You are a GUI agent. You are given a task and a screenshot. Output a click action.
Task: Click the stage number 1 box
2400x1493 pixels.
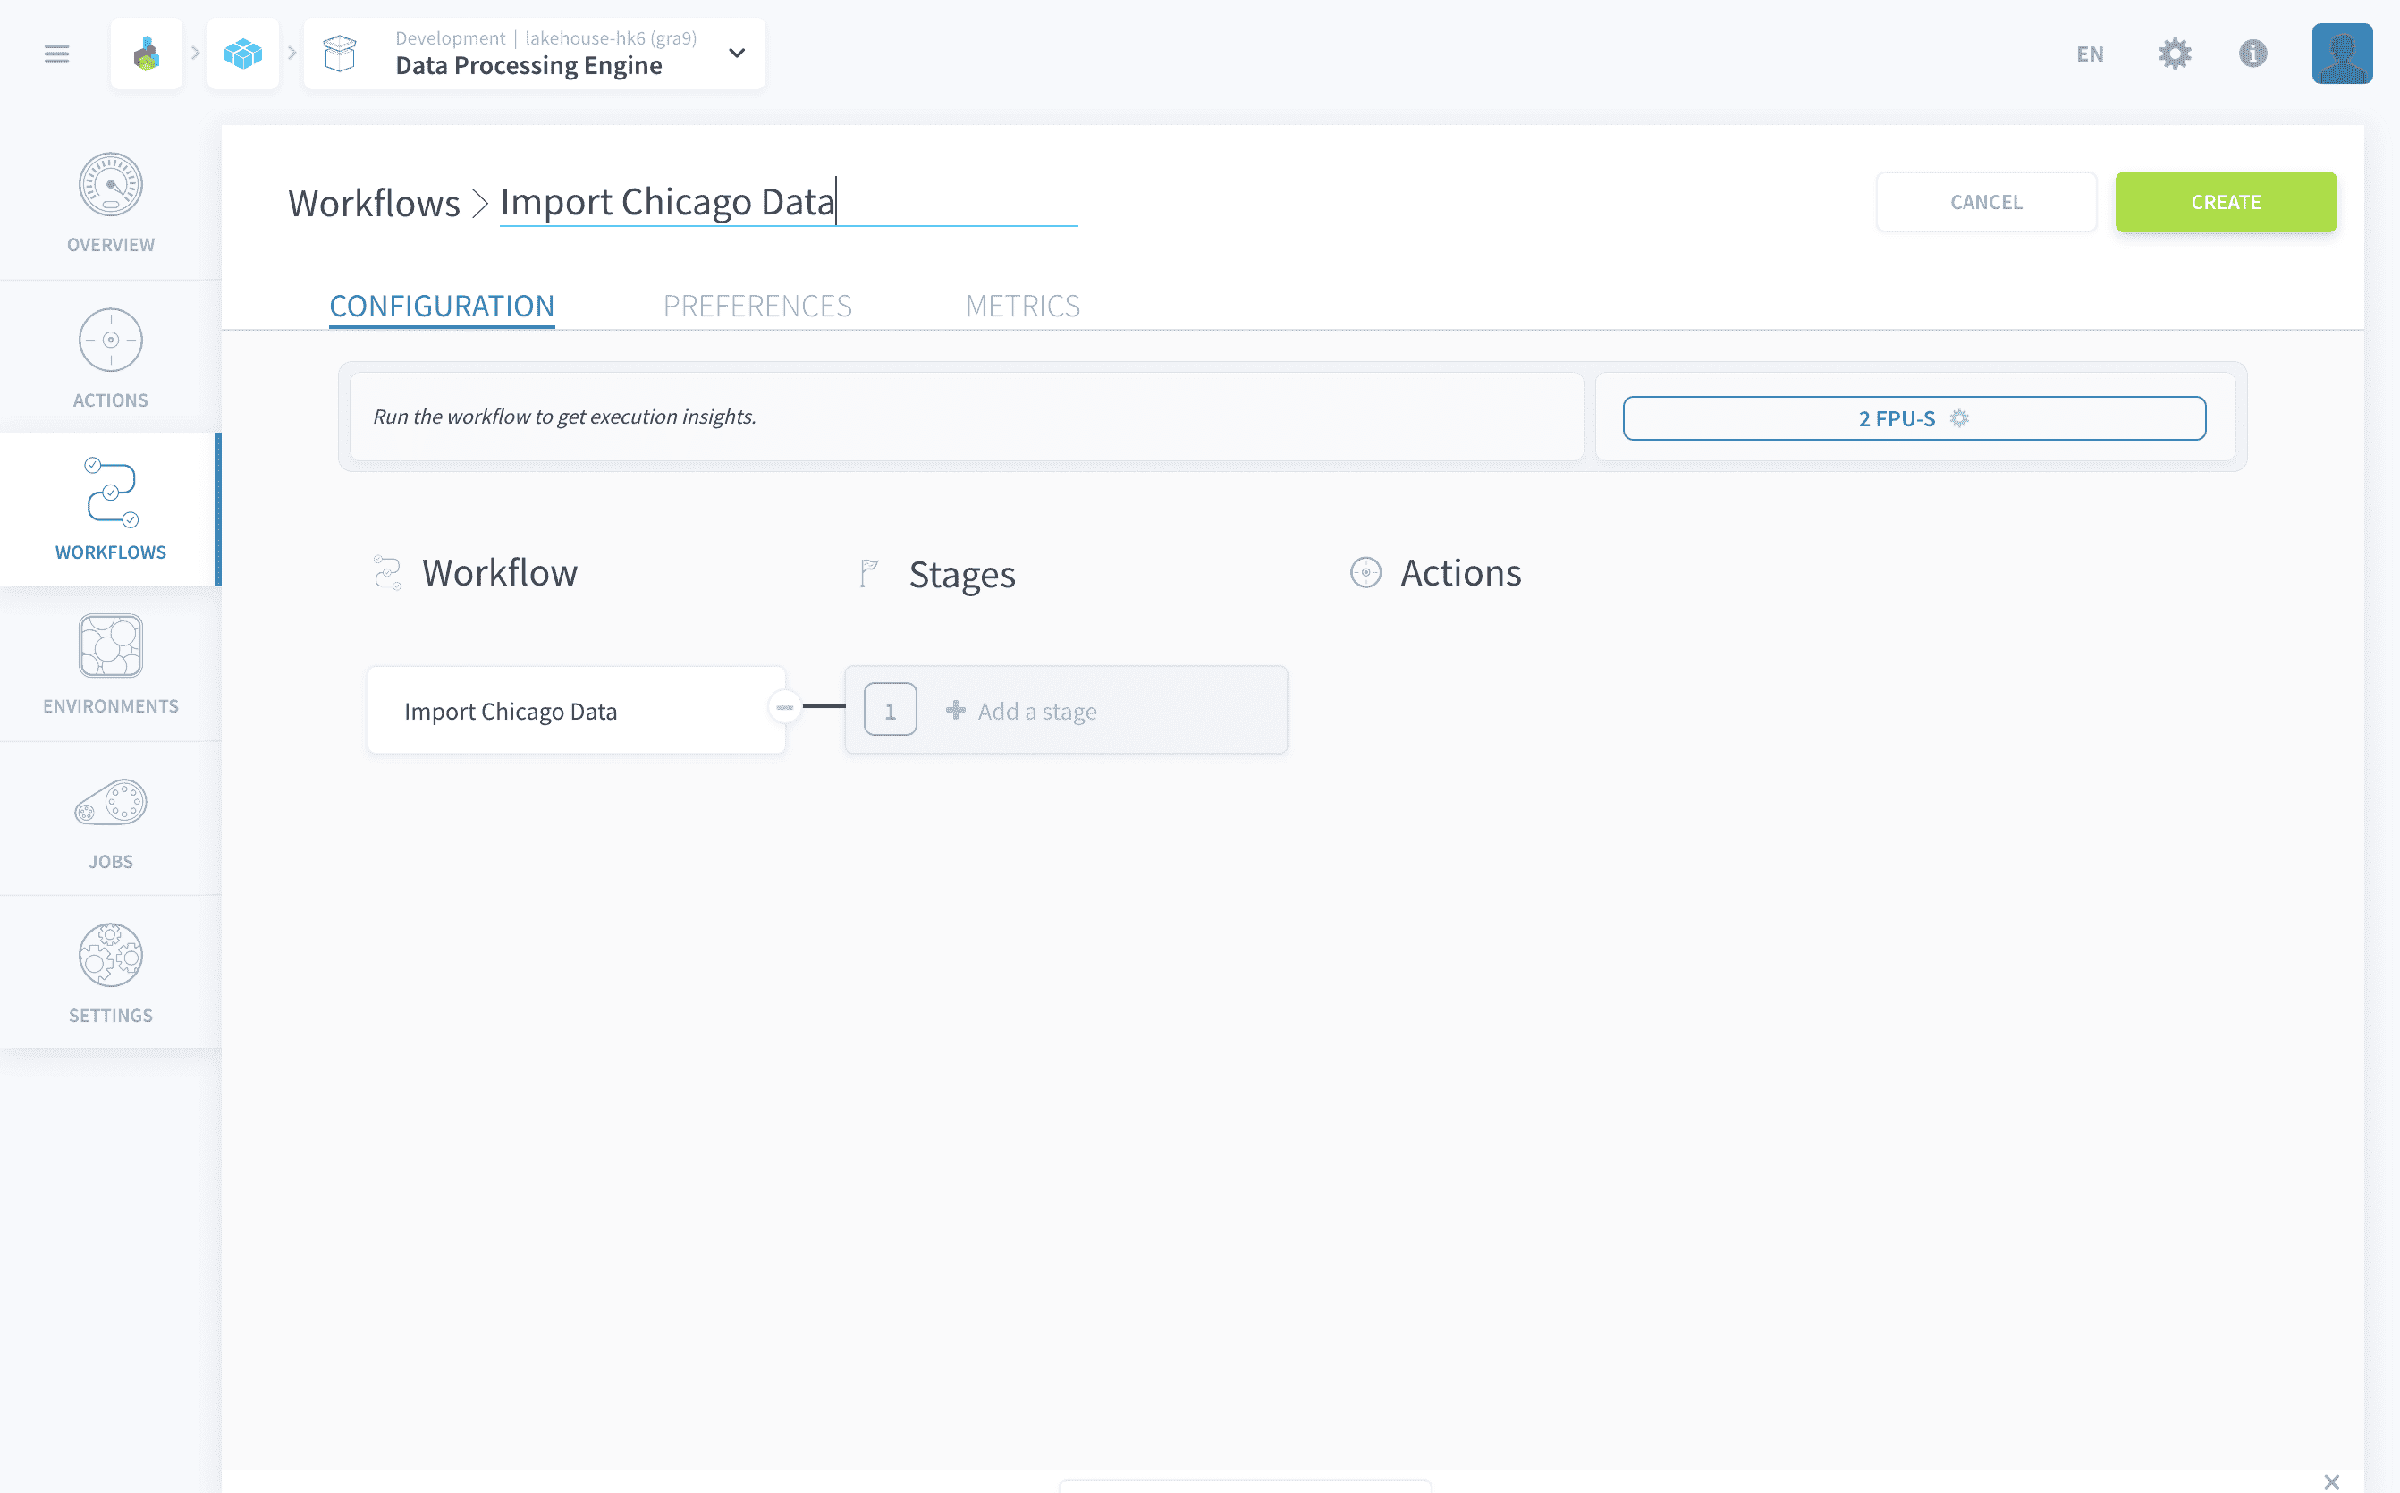coord(890,710)
